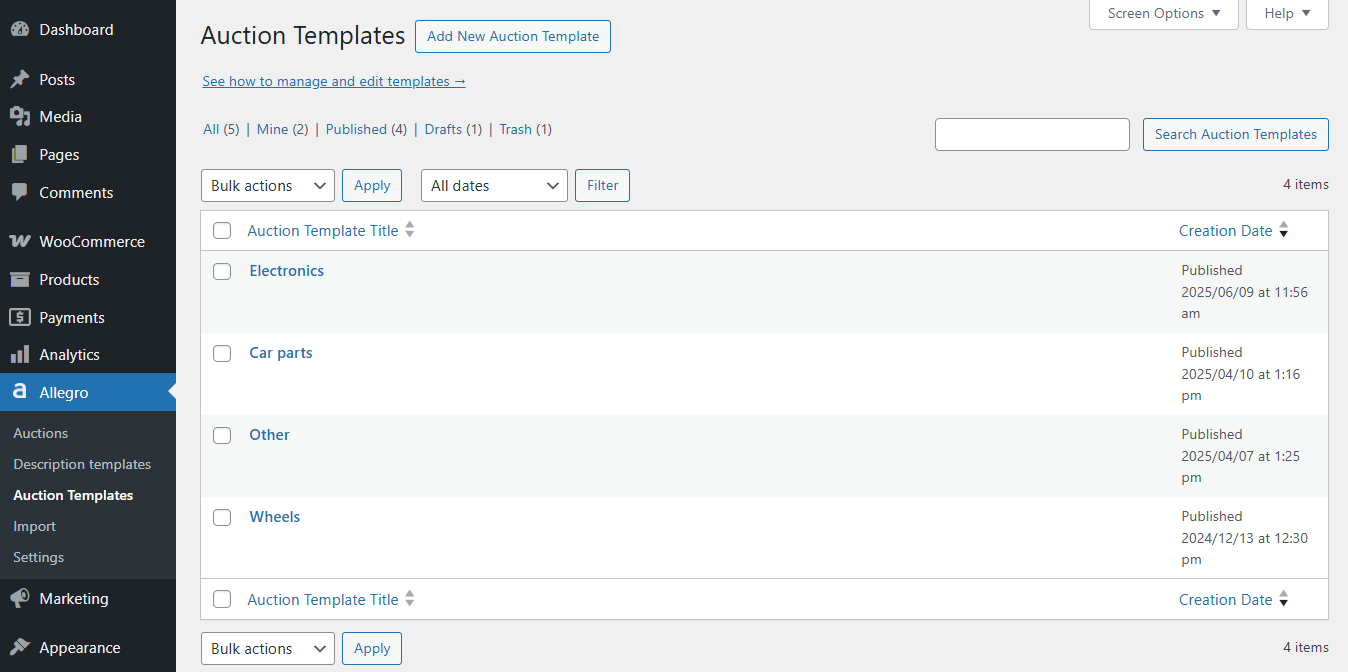The image size is (1348, 672).
Task: Check the Electronics template checkbox
Action: point(222,271)
